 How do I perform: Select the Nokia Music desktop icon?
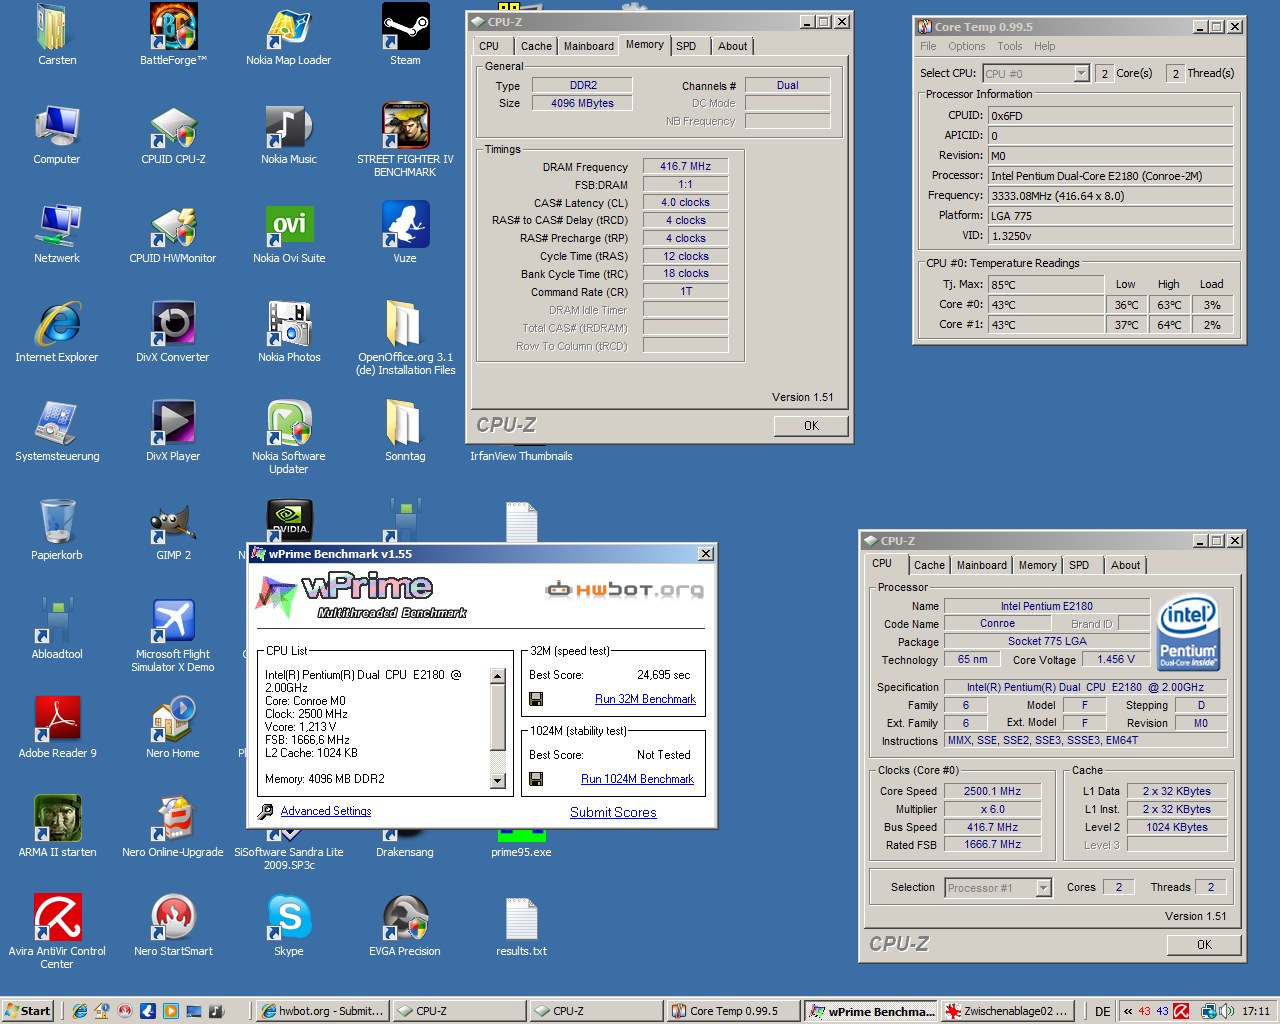pyautogui.click(x=289, y=135)
